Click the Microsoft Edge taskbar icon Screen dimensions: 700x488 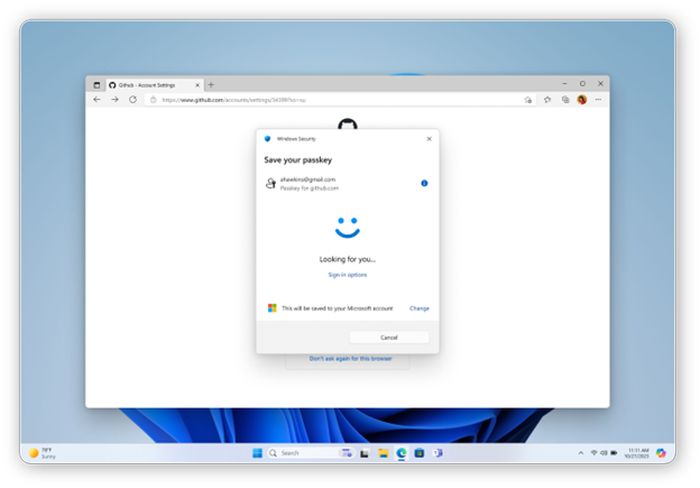tap(401, 453)
